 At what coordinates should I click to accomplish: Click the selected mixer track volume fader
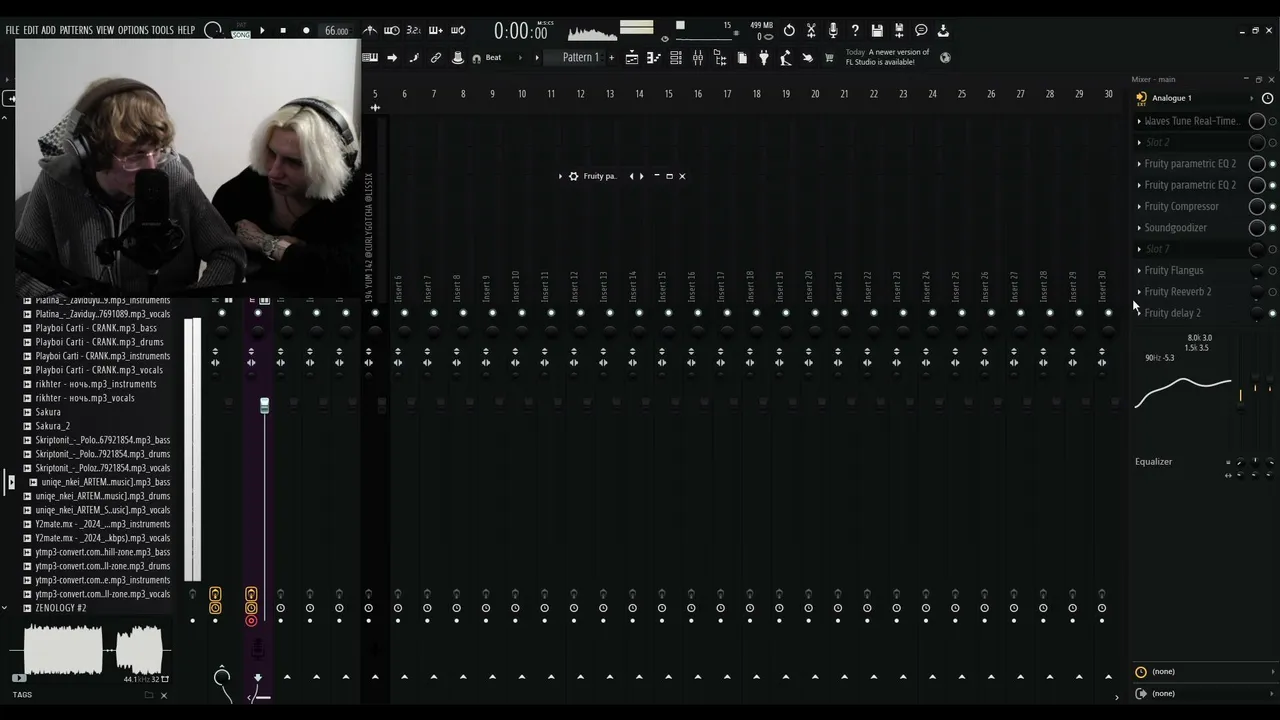(x=264, y=405)
